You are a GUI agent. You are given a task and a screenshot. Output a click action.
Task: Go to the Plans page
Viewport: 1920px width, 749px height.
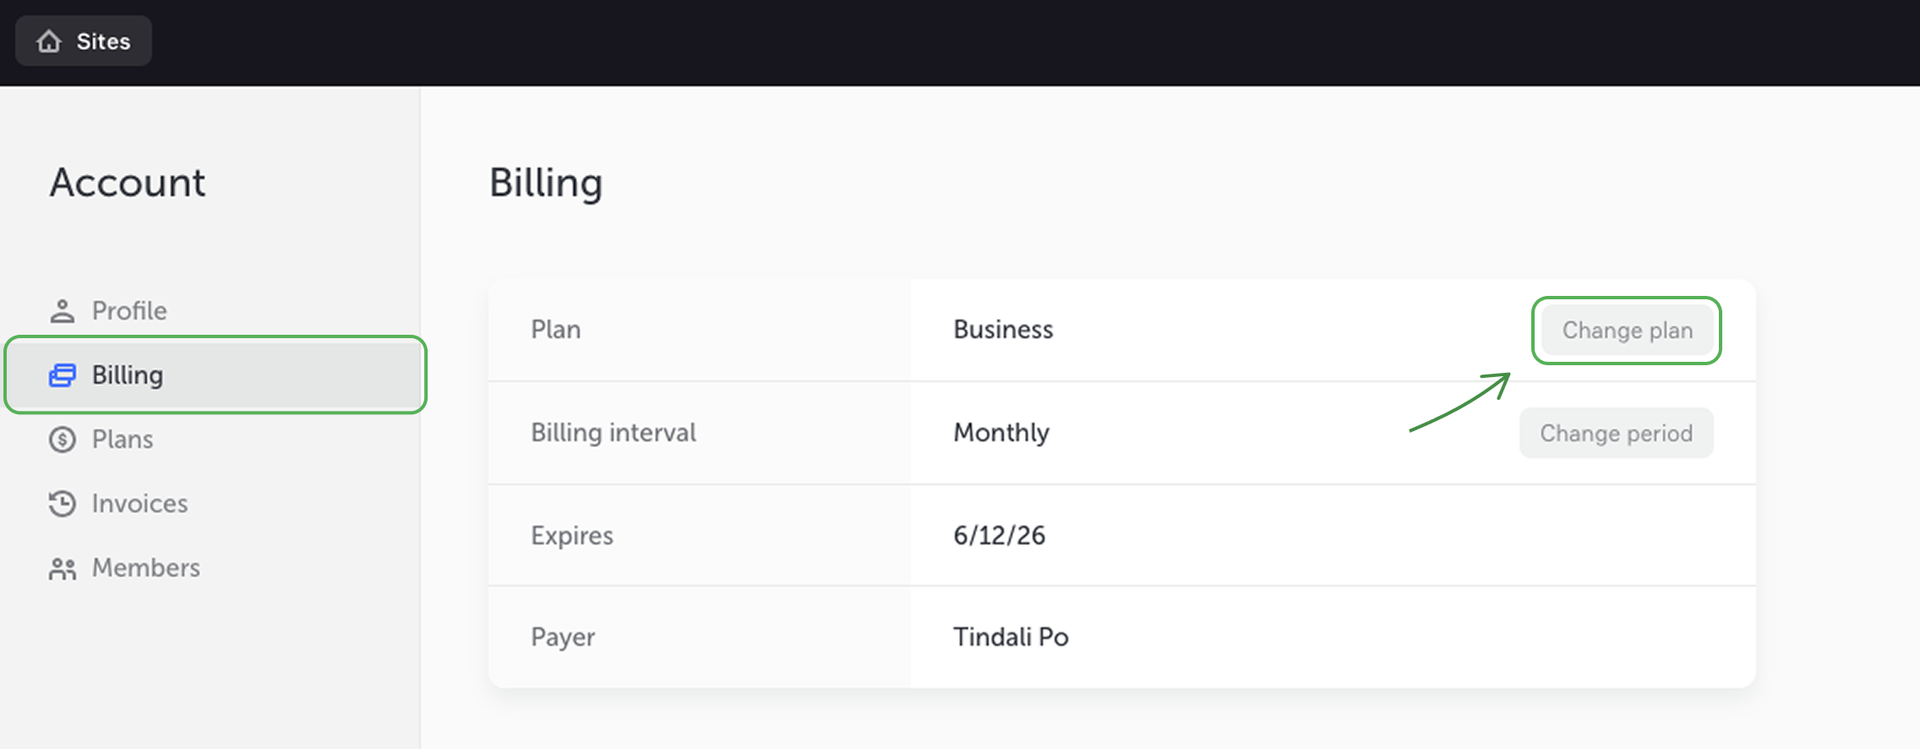pyautogui.click(x=122, y=439)
